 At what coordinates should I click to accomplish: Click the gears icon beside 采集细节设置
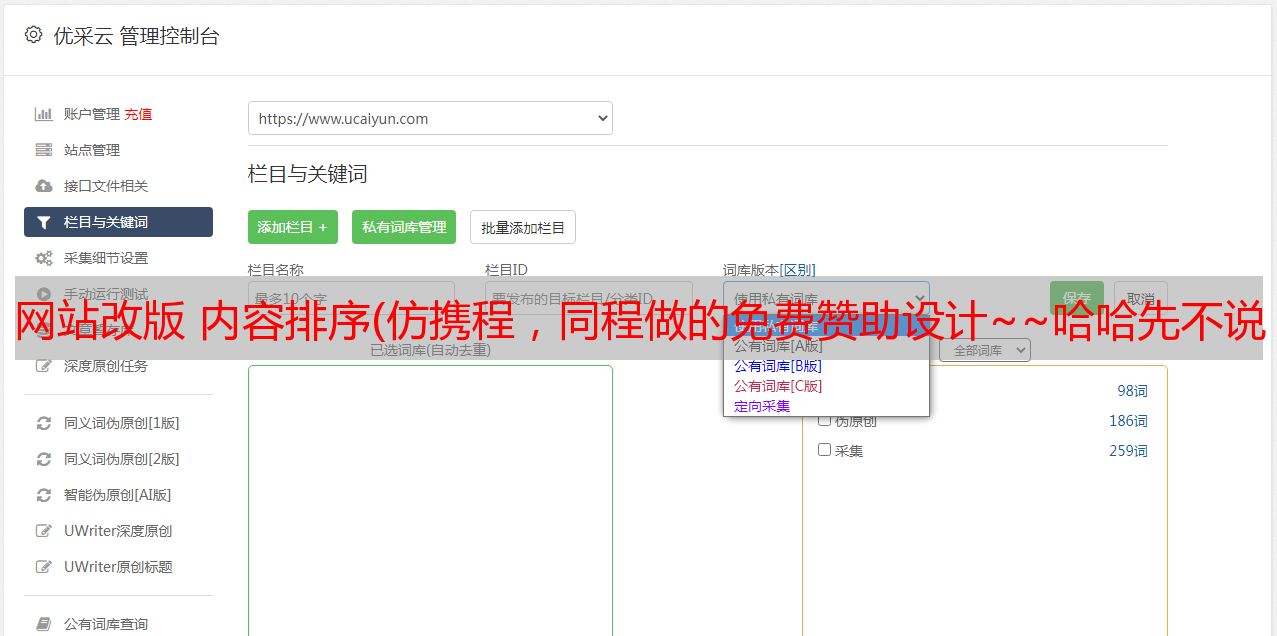pos(43,258)
